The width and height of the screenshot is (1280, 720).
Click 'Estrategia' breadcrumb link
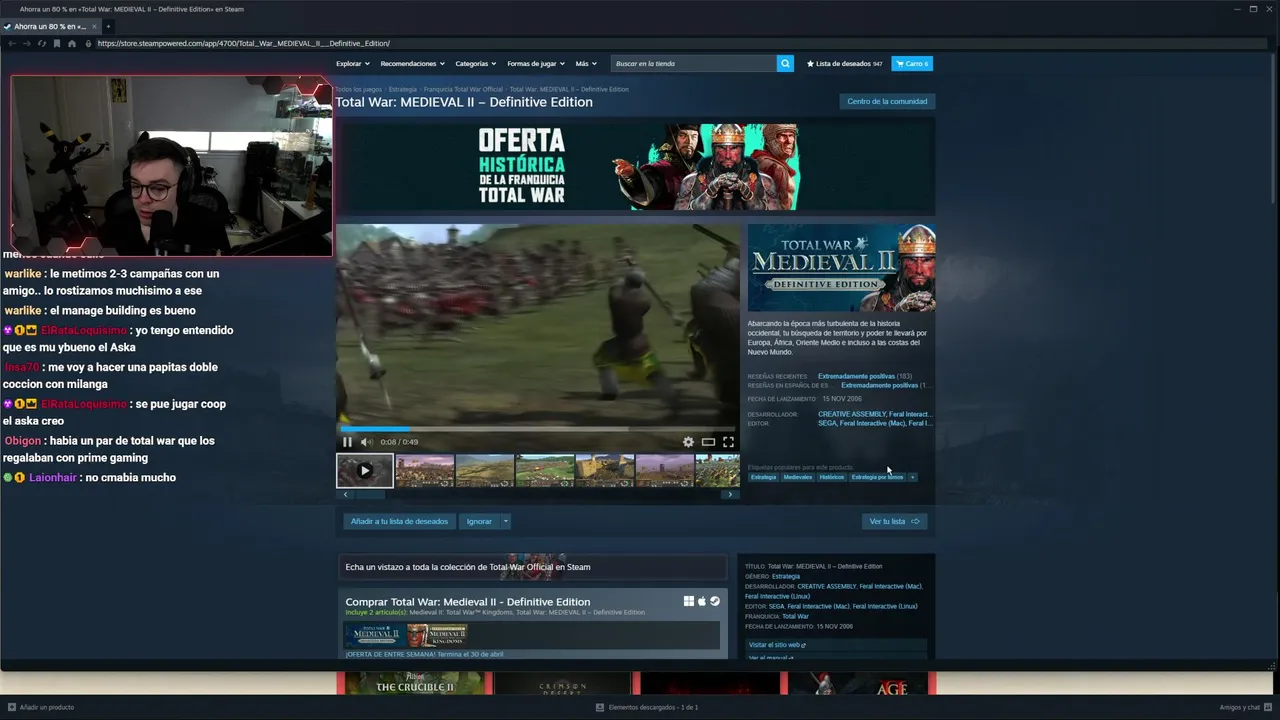(403, 89)
